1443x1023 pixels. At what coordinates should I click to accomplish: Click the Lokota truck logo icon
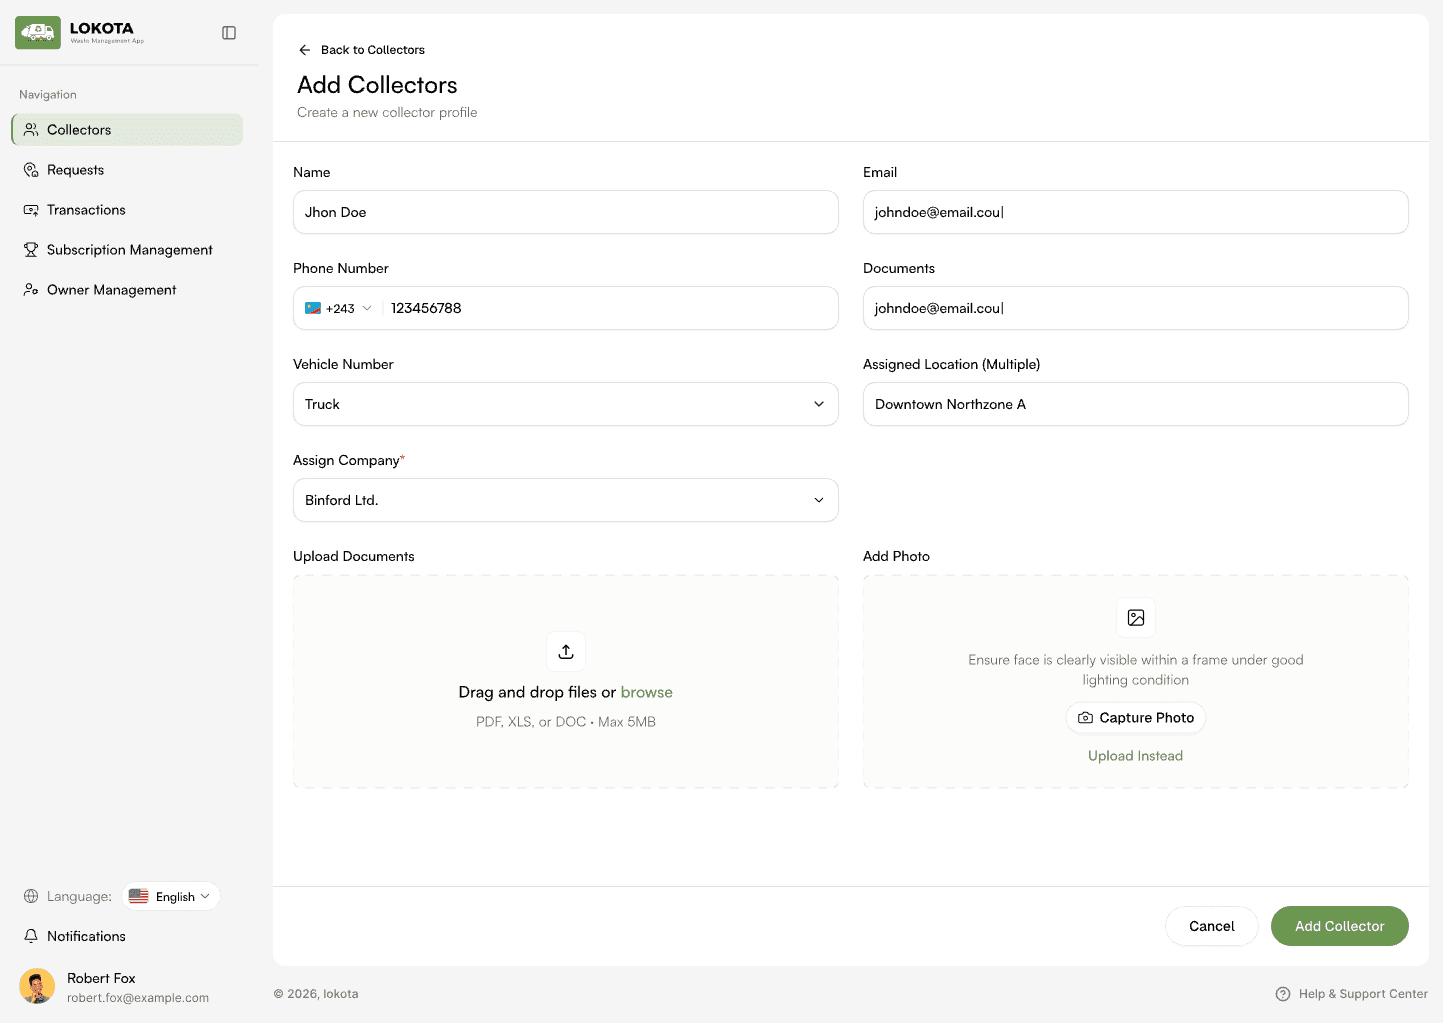(x=38, y=33)
